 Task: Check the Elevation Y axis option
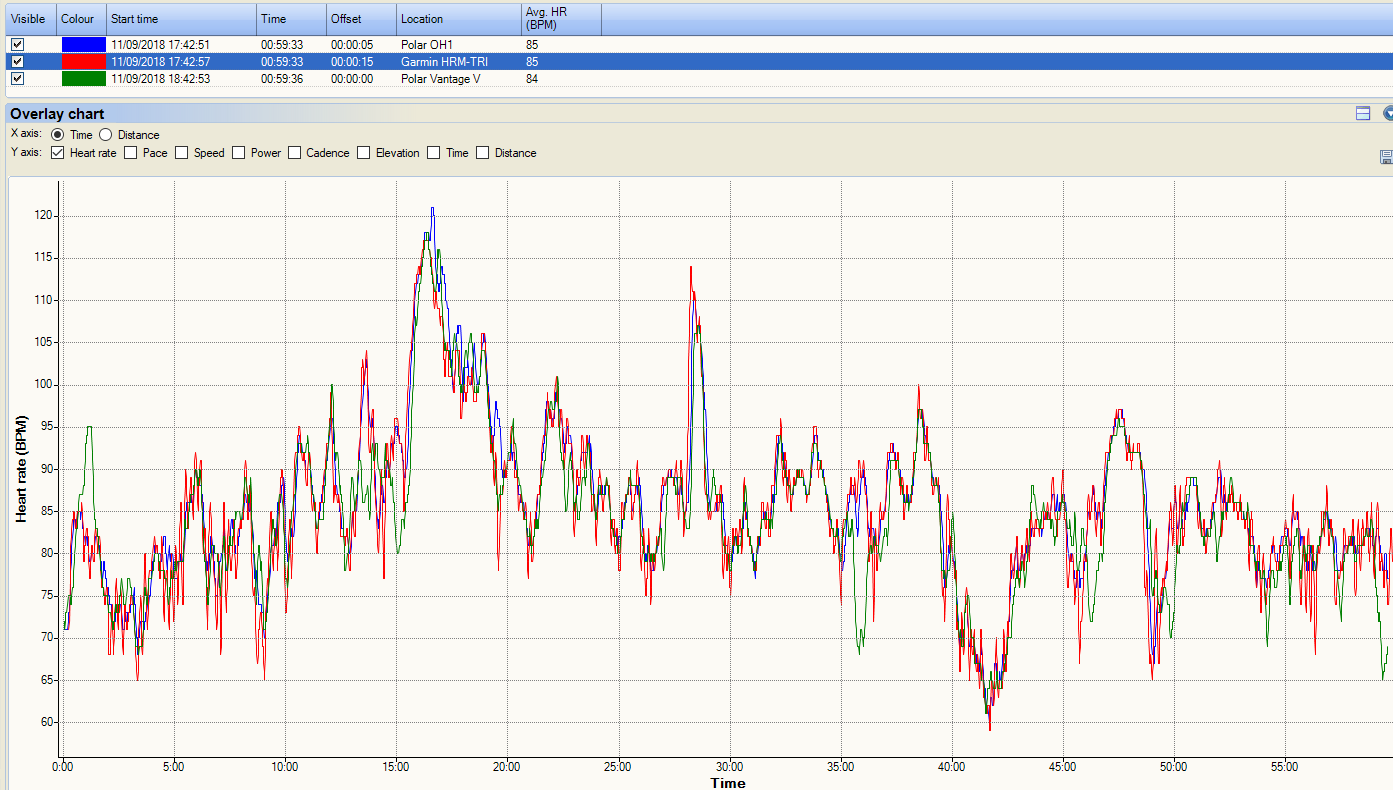[x=364, y=153]
